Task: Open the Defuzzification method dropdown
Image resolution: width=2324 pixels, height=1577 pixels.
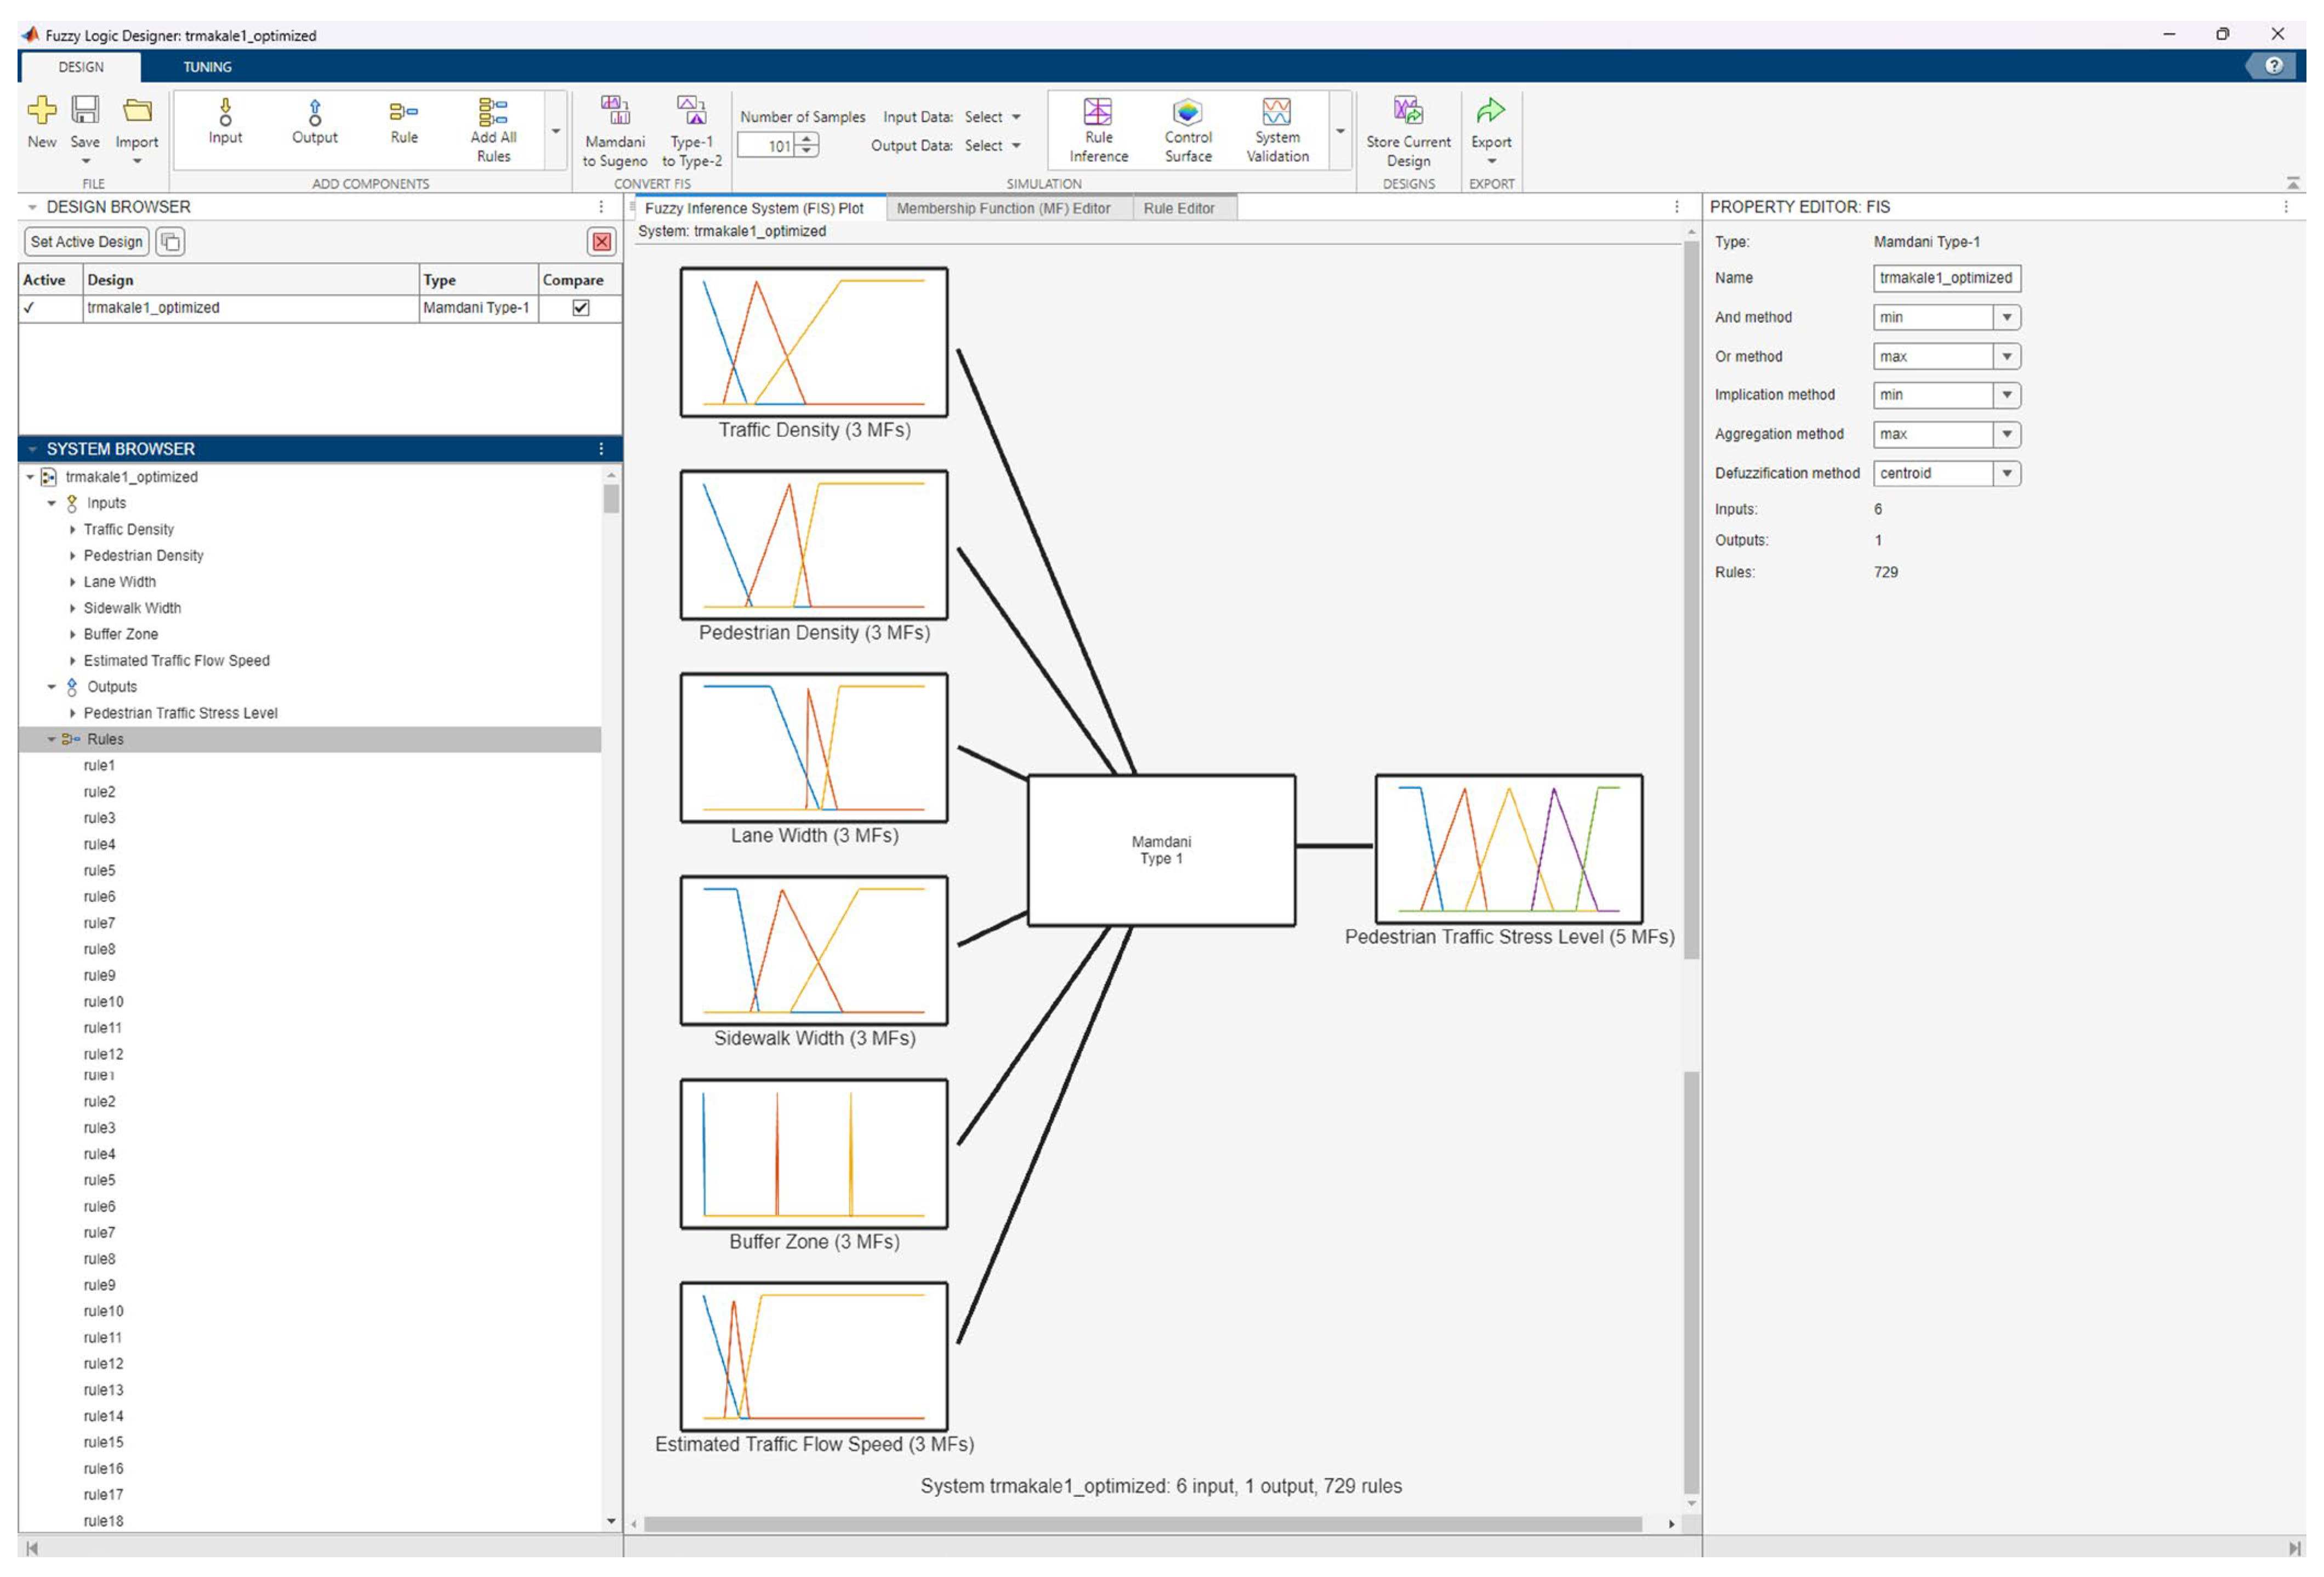Action: 2006,473
